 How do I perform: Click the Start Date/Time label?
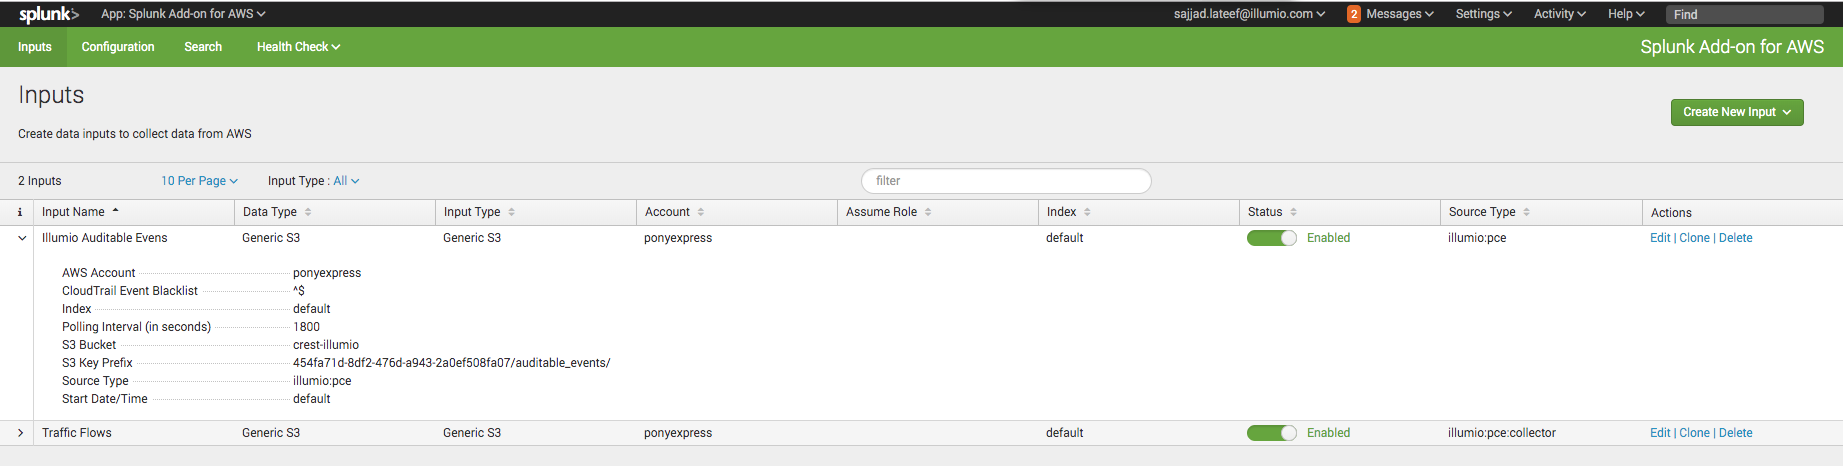coord(105,399)
